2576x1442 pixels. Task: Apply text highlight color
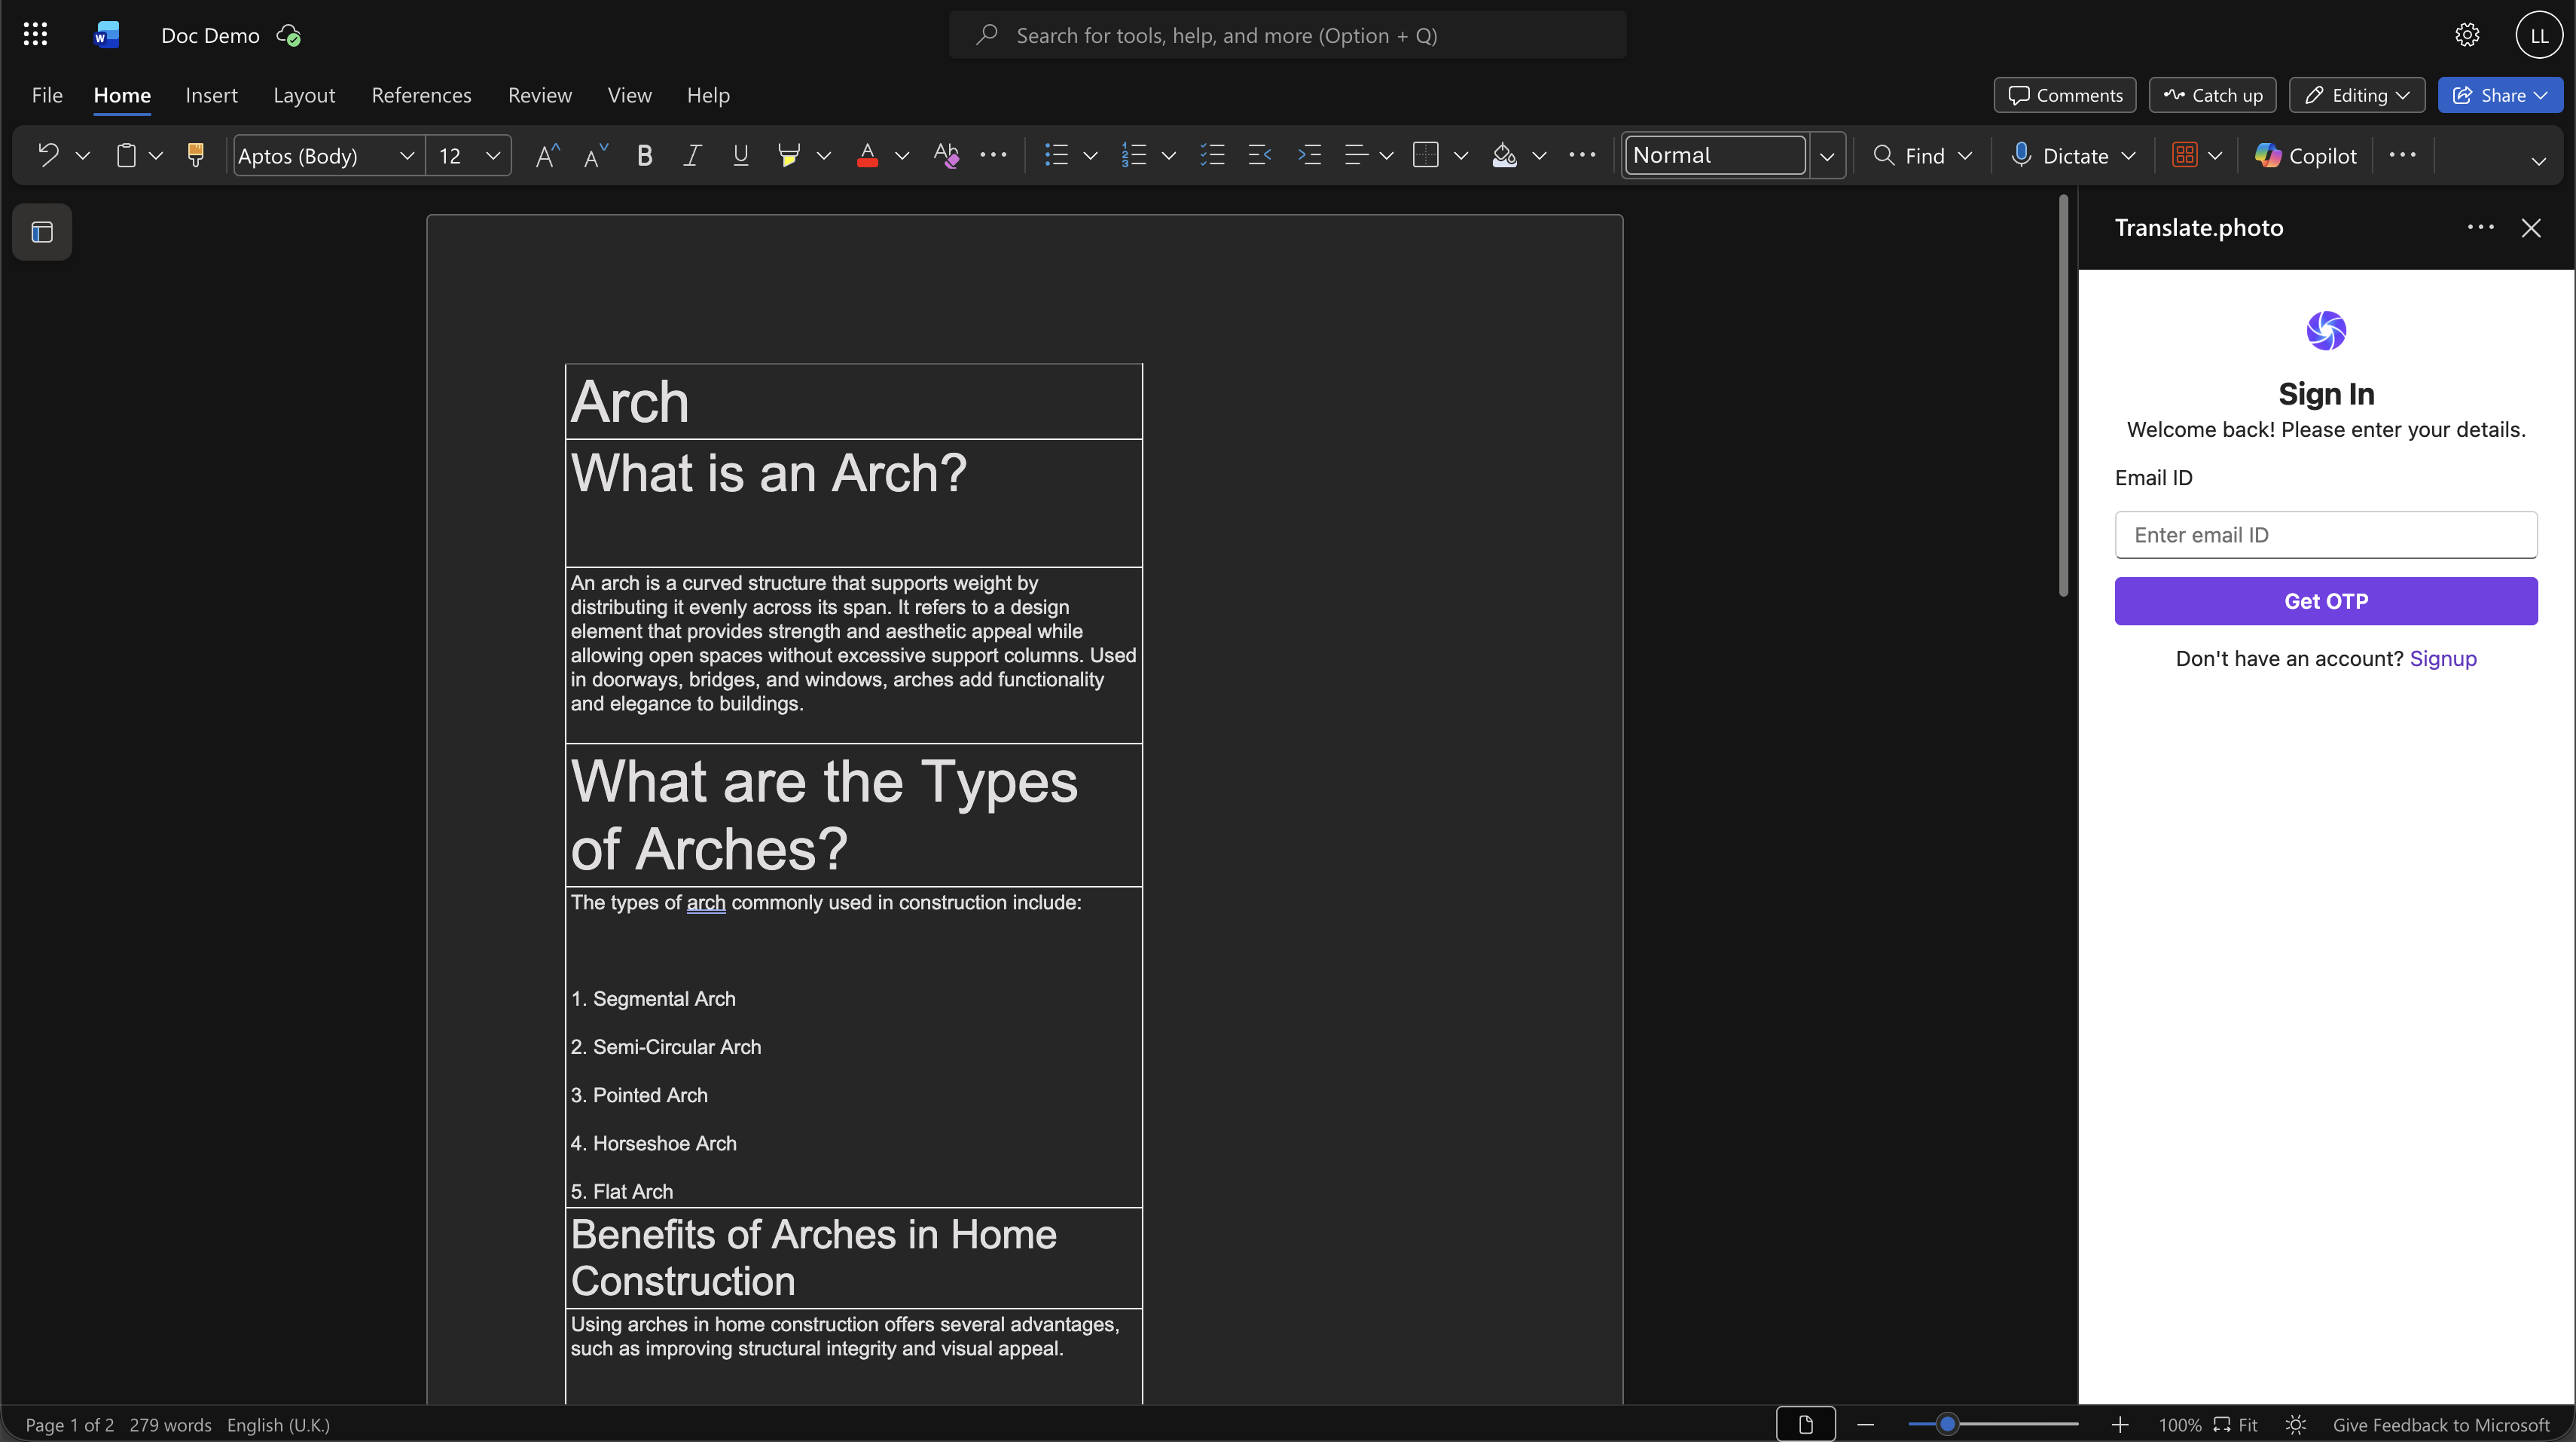click(x=788, y=155)
